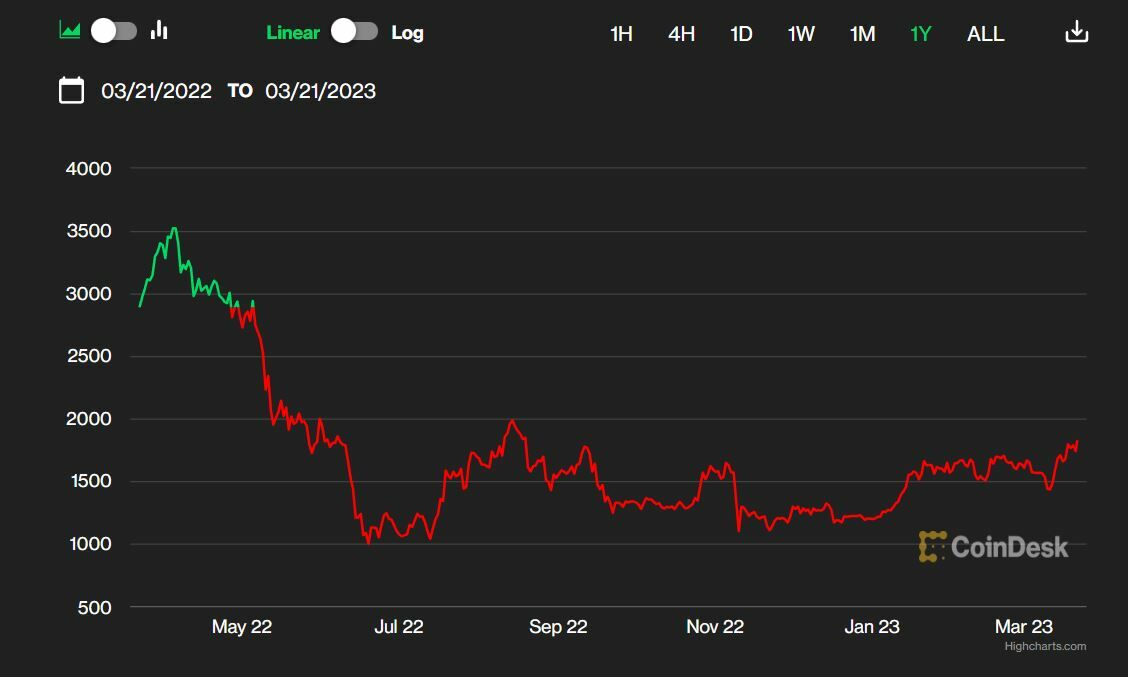Open the Highcharts.com credit link

pyautogui.click(x=1045, y=646)
